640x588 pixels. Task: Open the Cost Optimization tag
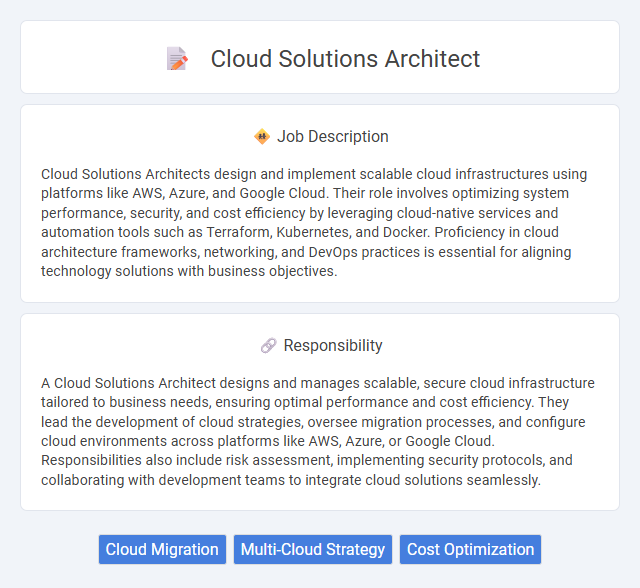tap(470, 549)
